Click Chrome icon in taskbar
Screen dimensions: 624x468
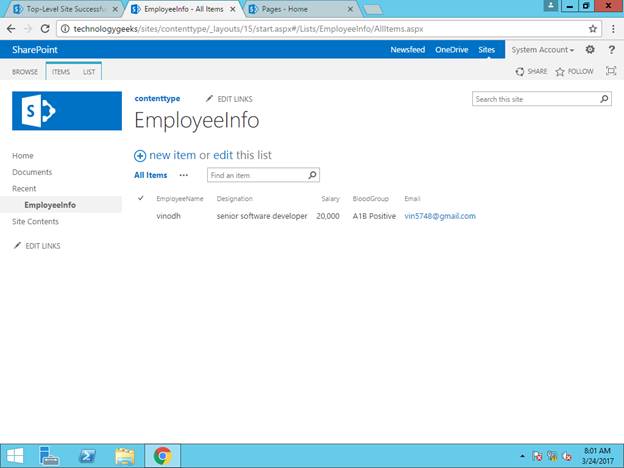163,456
